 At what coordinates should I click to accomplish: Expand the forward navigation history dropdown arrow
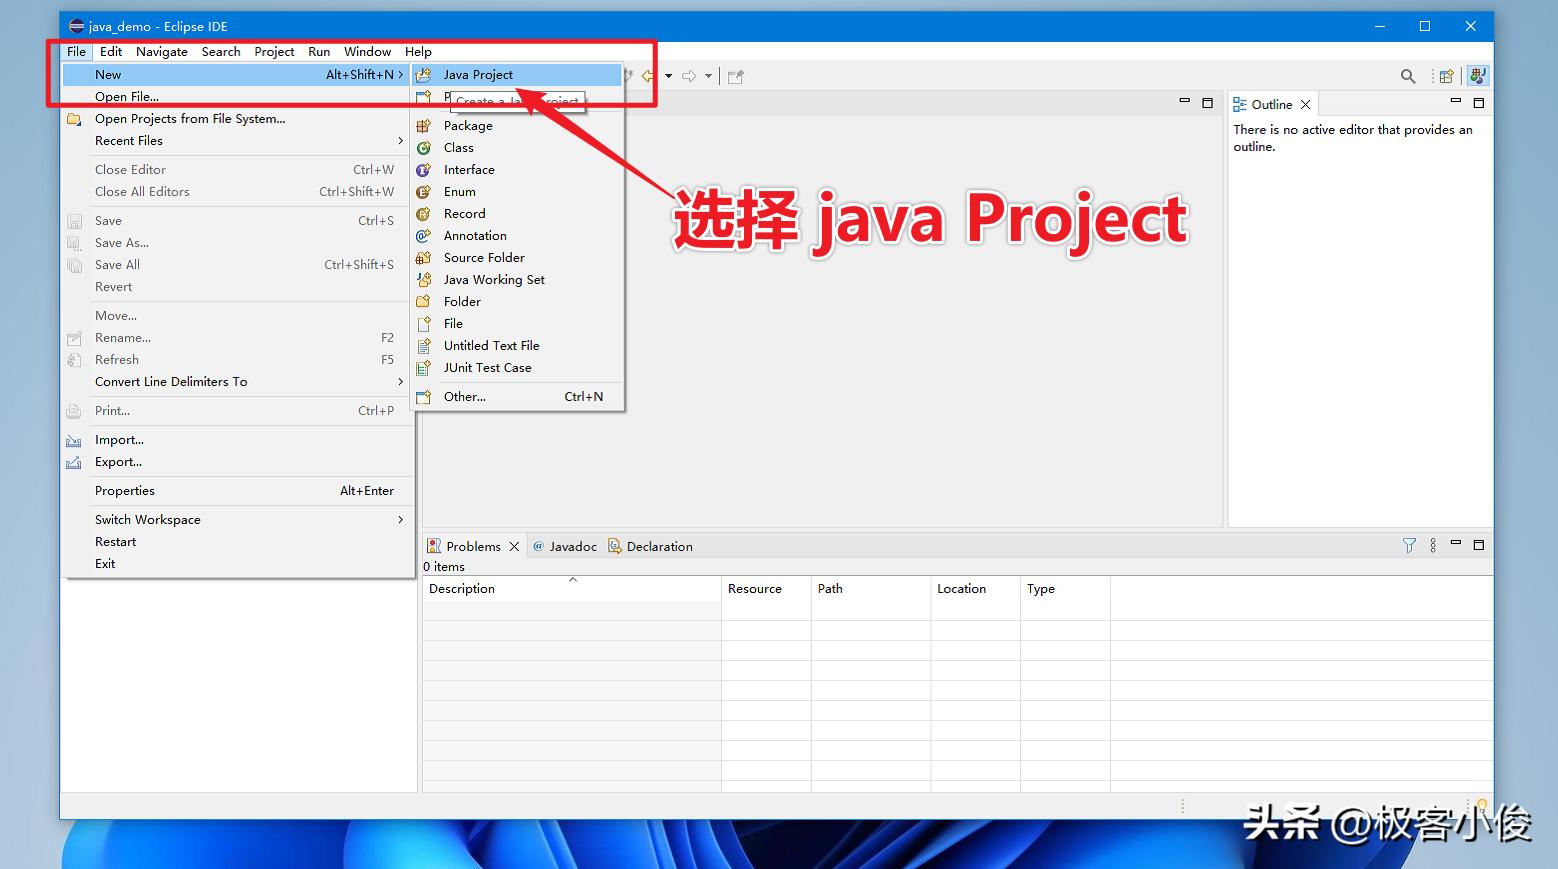pos(708,75)
